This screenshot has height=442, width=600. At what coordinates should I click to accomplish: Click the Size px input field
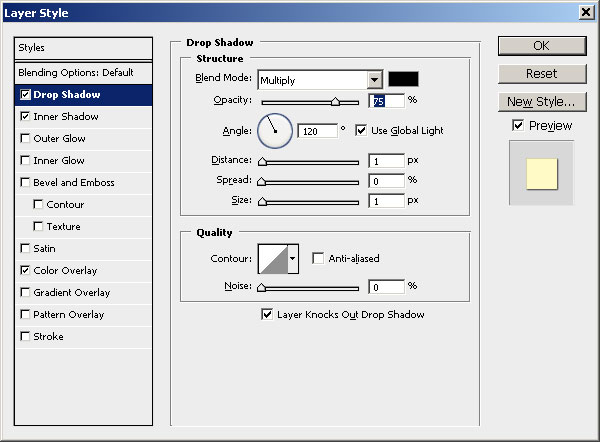tap(386, 201)
